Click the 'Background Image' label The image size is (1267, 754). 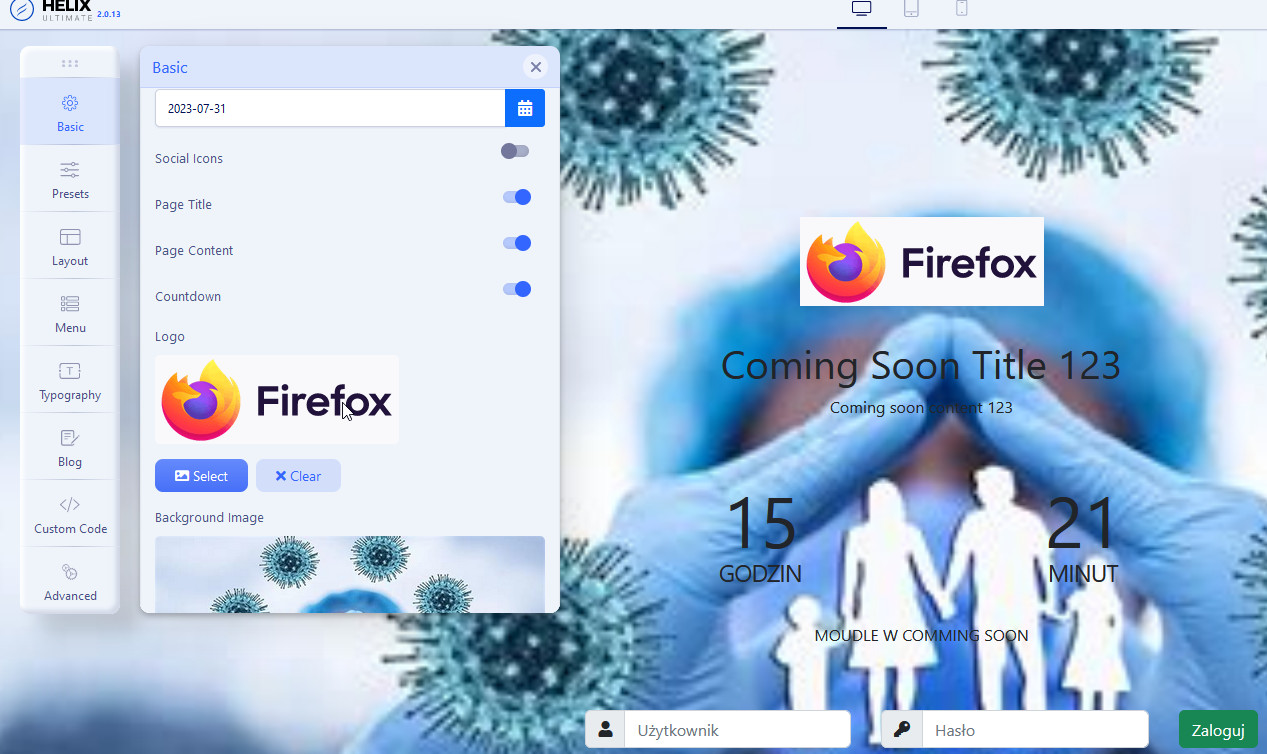[209, 517]
